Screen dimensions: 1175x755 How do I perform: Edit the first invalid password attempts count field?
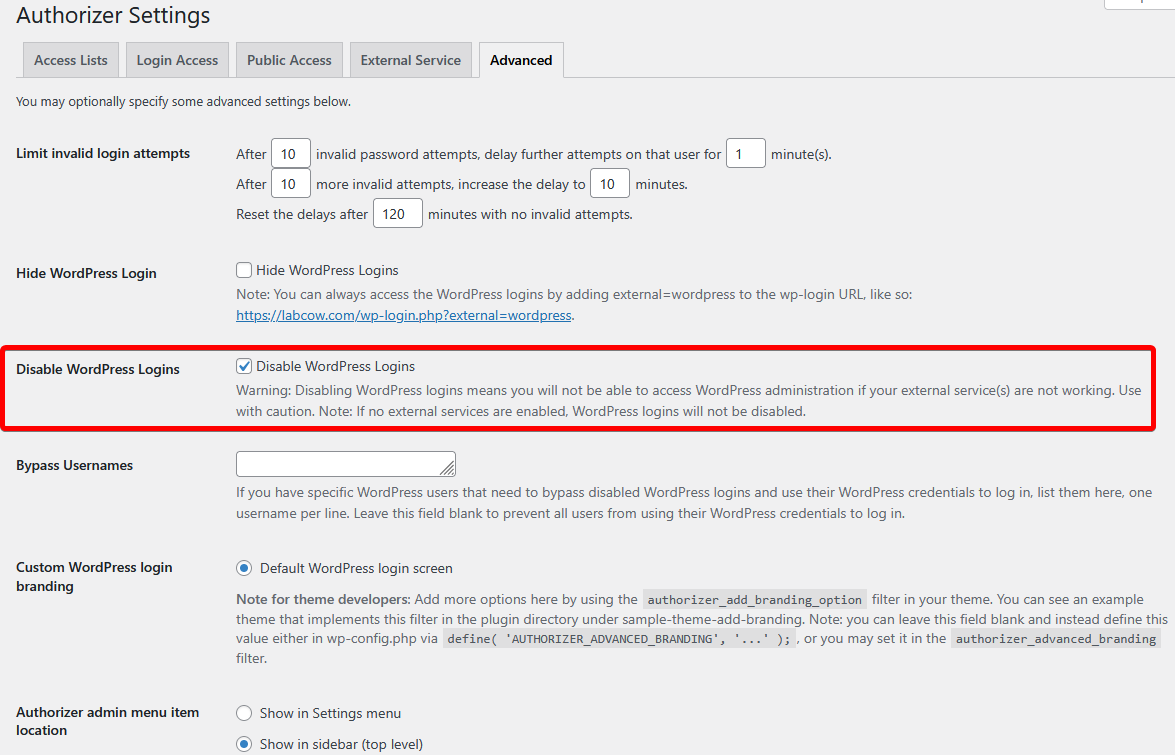[x=291, y=154]
